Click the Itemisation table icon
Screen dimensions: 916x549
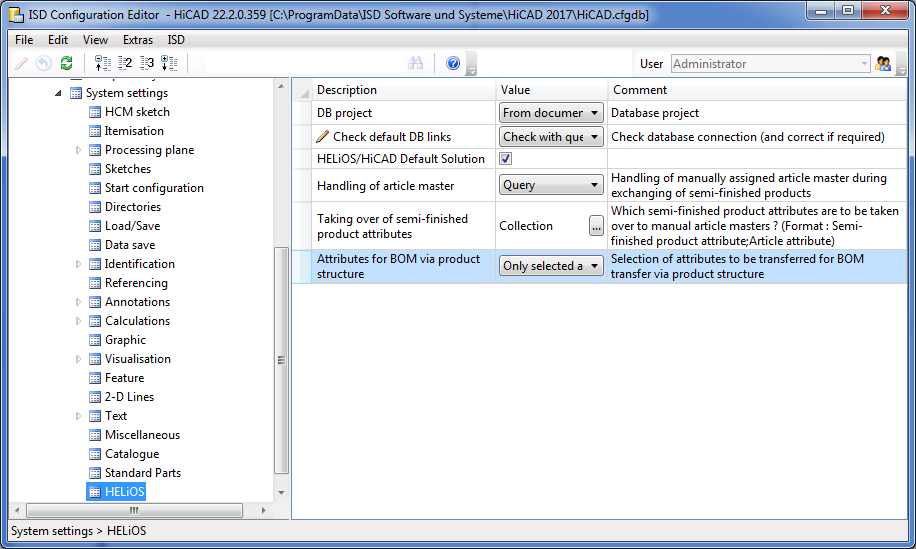(x=95, y=131)
